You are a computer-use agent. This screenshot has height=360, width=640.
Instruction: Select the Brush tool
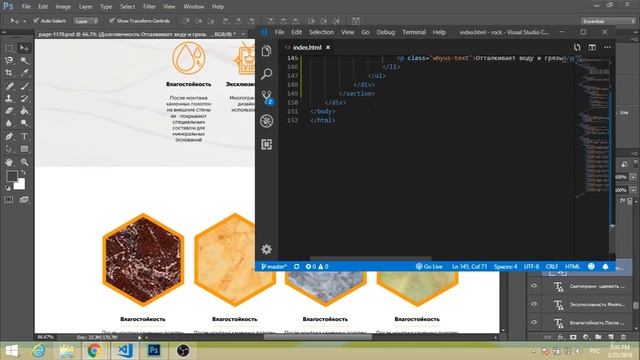pos(24,86)
